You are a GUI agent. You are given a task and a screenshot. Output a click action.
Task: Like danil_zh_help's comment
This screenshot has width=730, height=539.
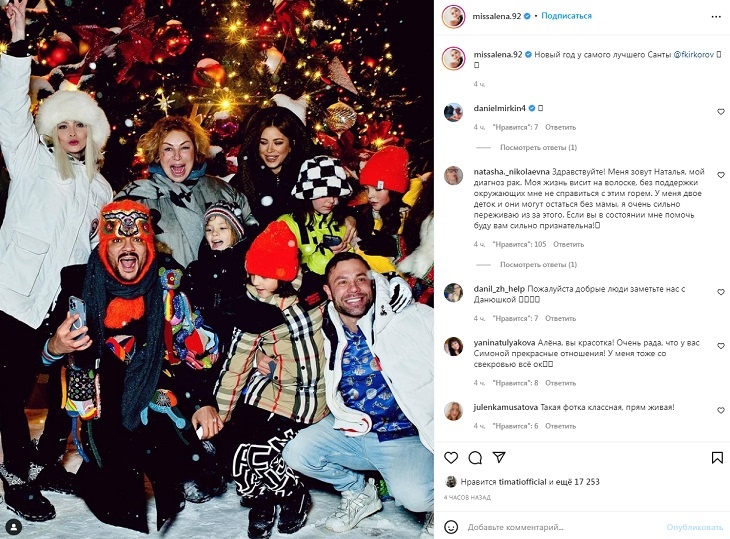pos(721,292)
